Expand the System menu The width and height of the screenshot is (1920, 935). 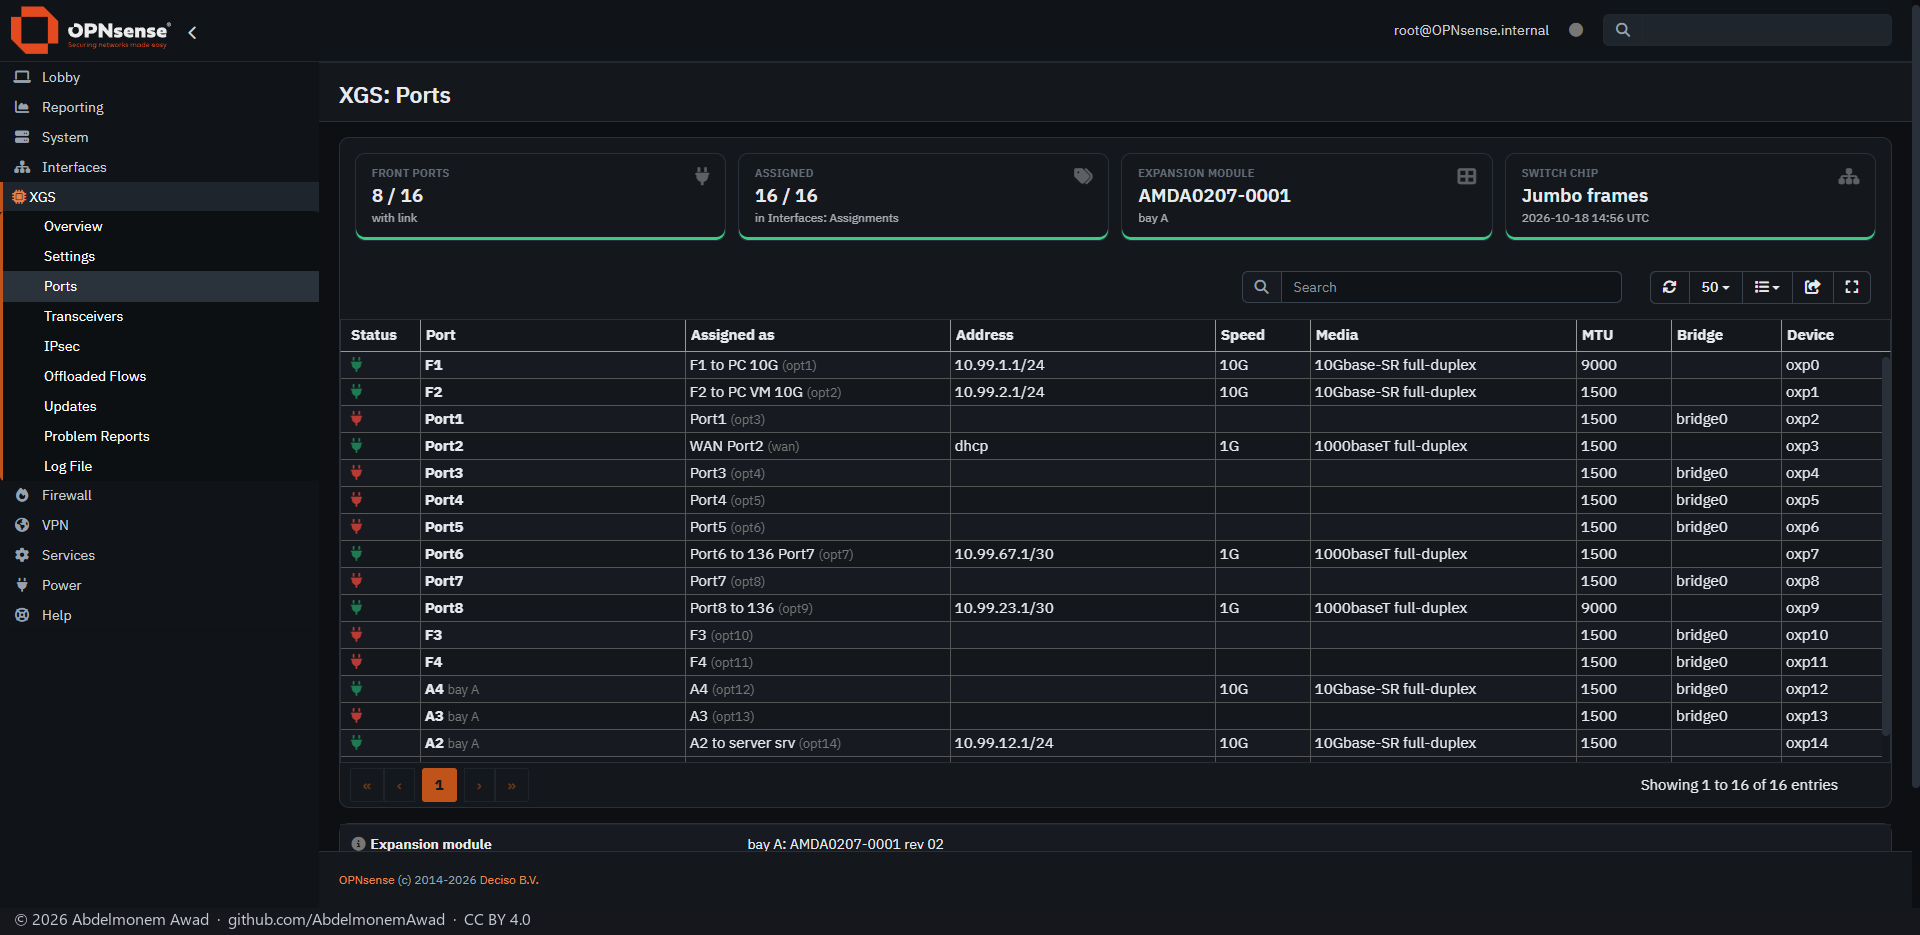tap(160, 137)
